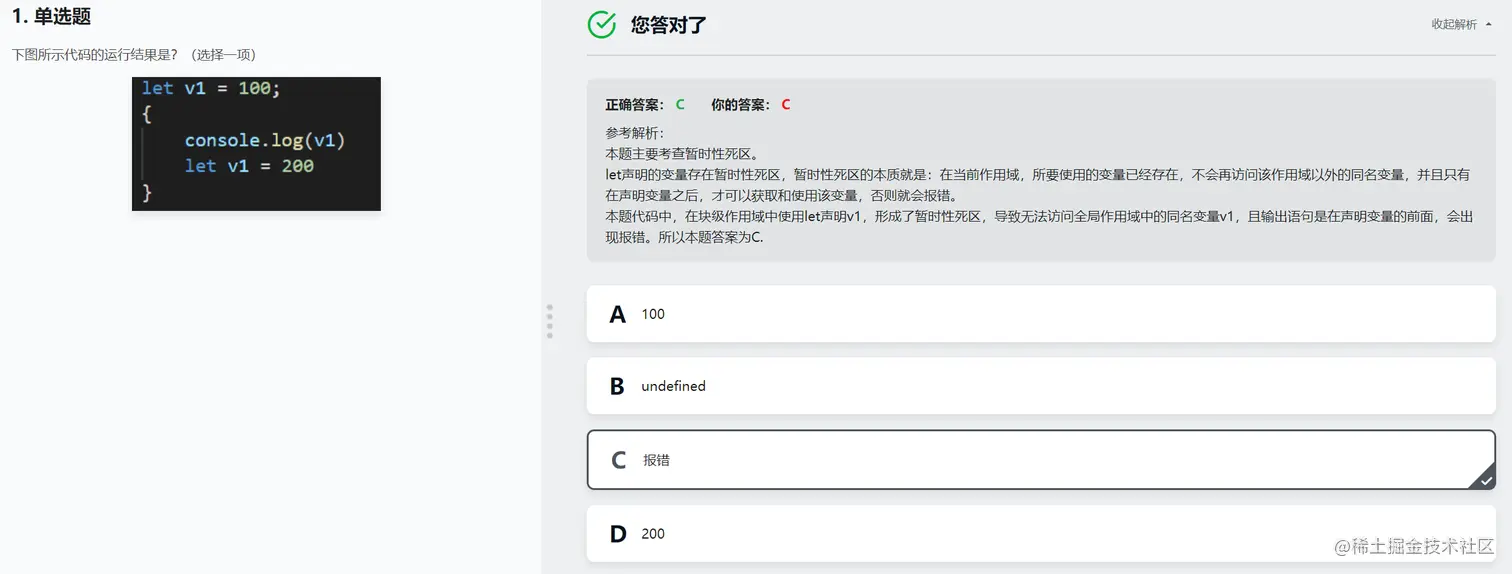Select answer text 200

click(653, 534)
